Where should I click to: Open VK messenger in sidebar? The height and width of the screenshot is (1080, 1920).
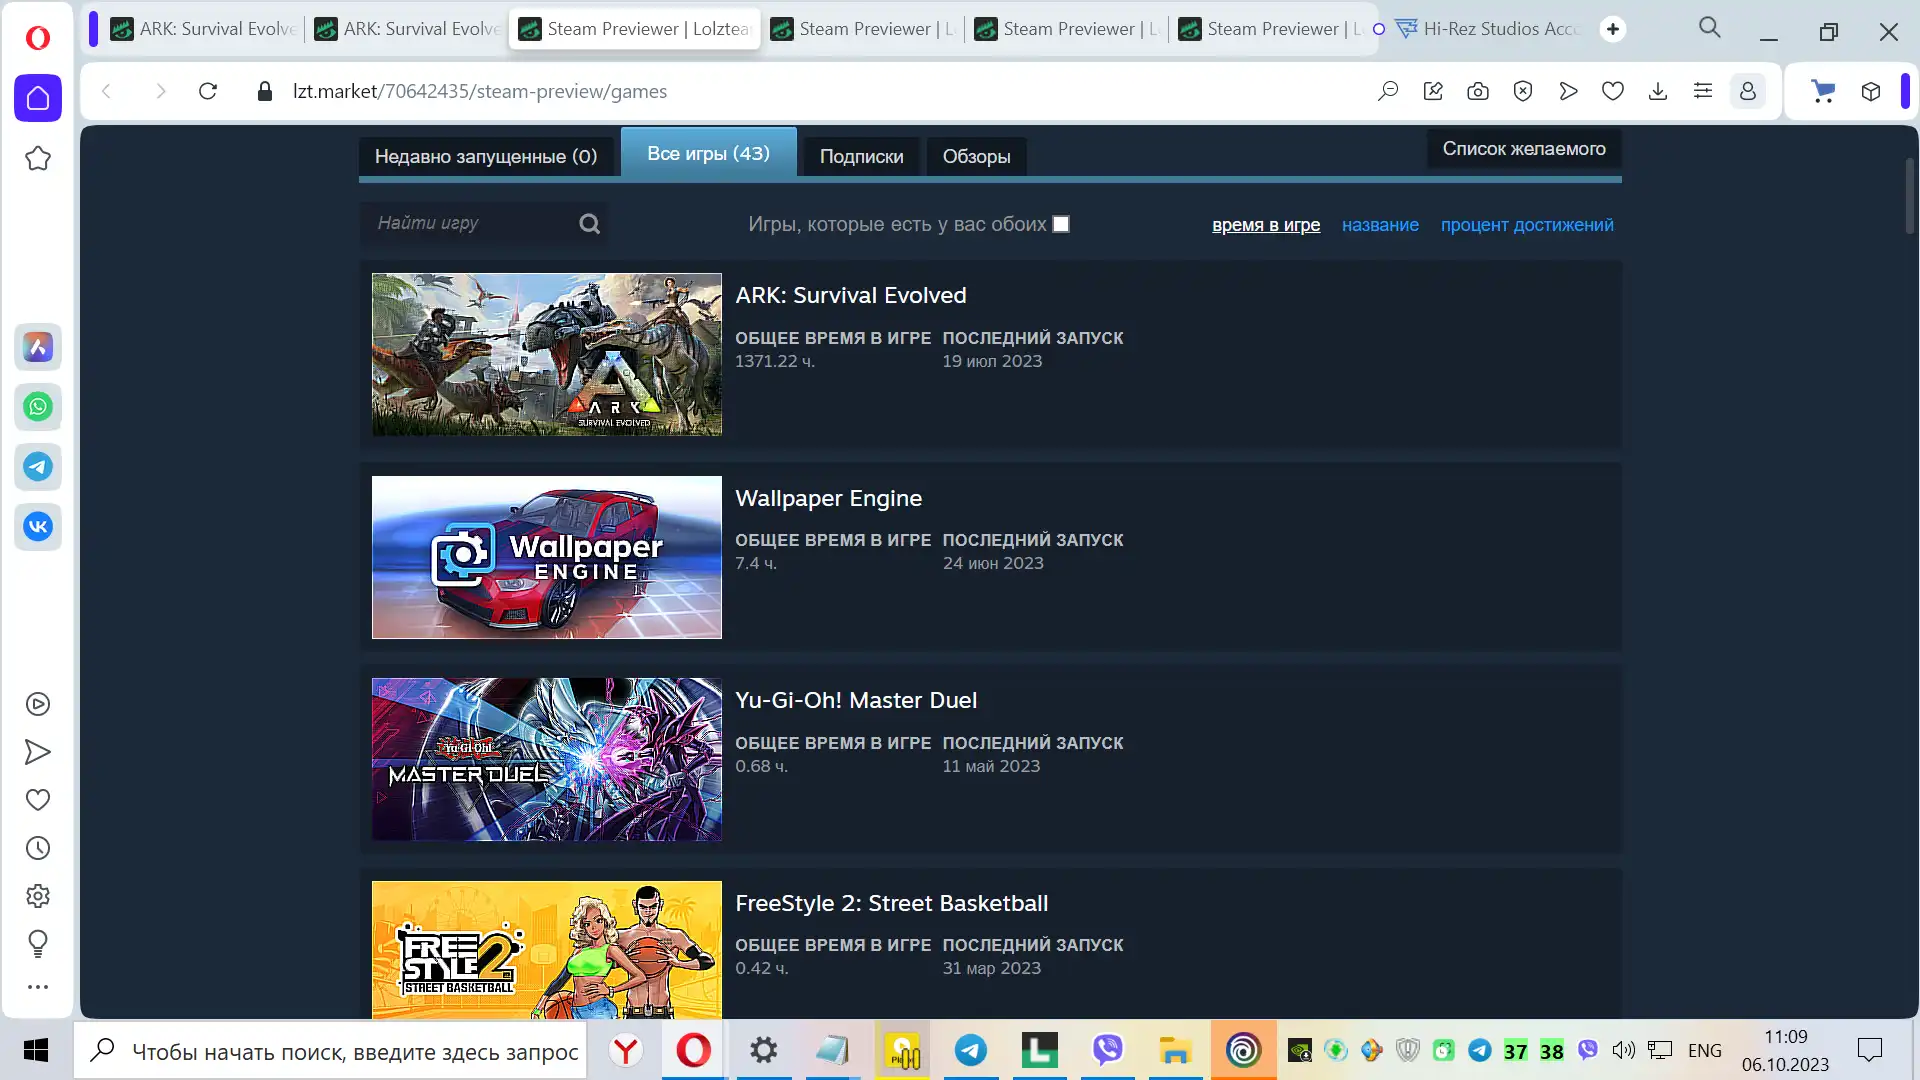tap(38, 526)
